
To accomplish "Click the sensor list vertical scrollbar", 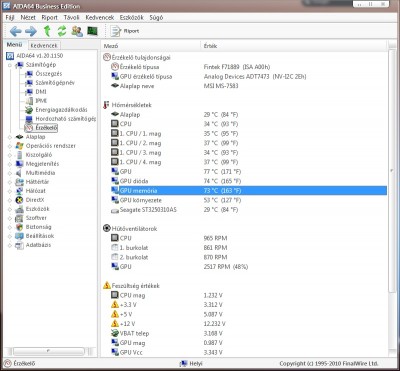I will 392,170.
